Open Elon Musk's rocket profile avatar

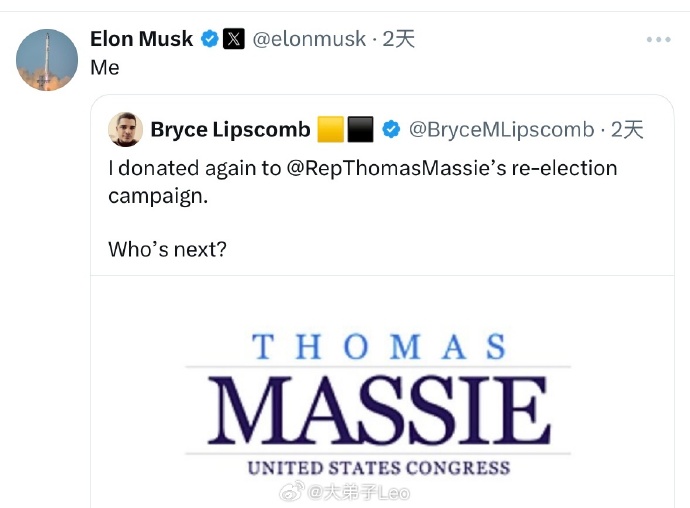click(47, 60)
